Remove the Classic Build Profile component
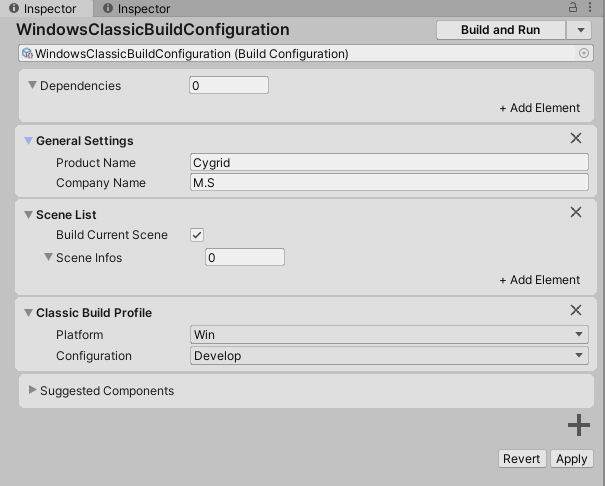This screenshot has width=605, height=486. point(576,311)
